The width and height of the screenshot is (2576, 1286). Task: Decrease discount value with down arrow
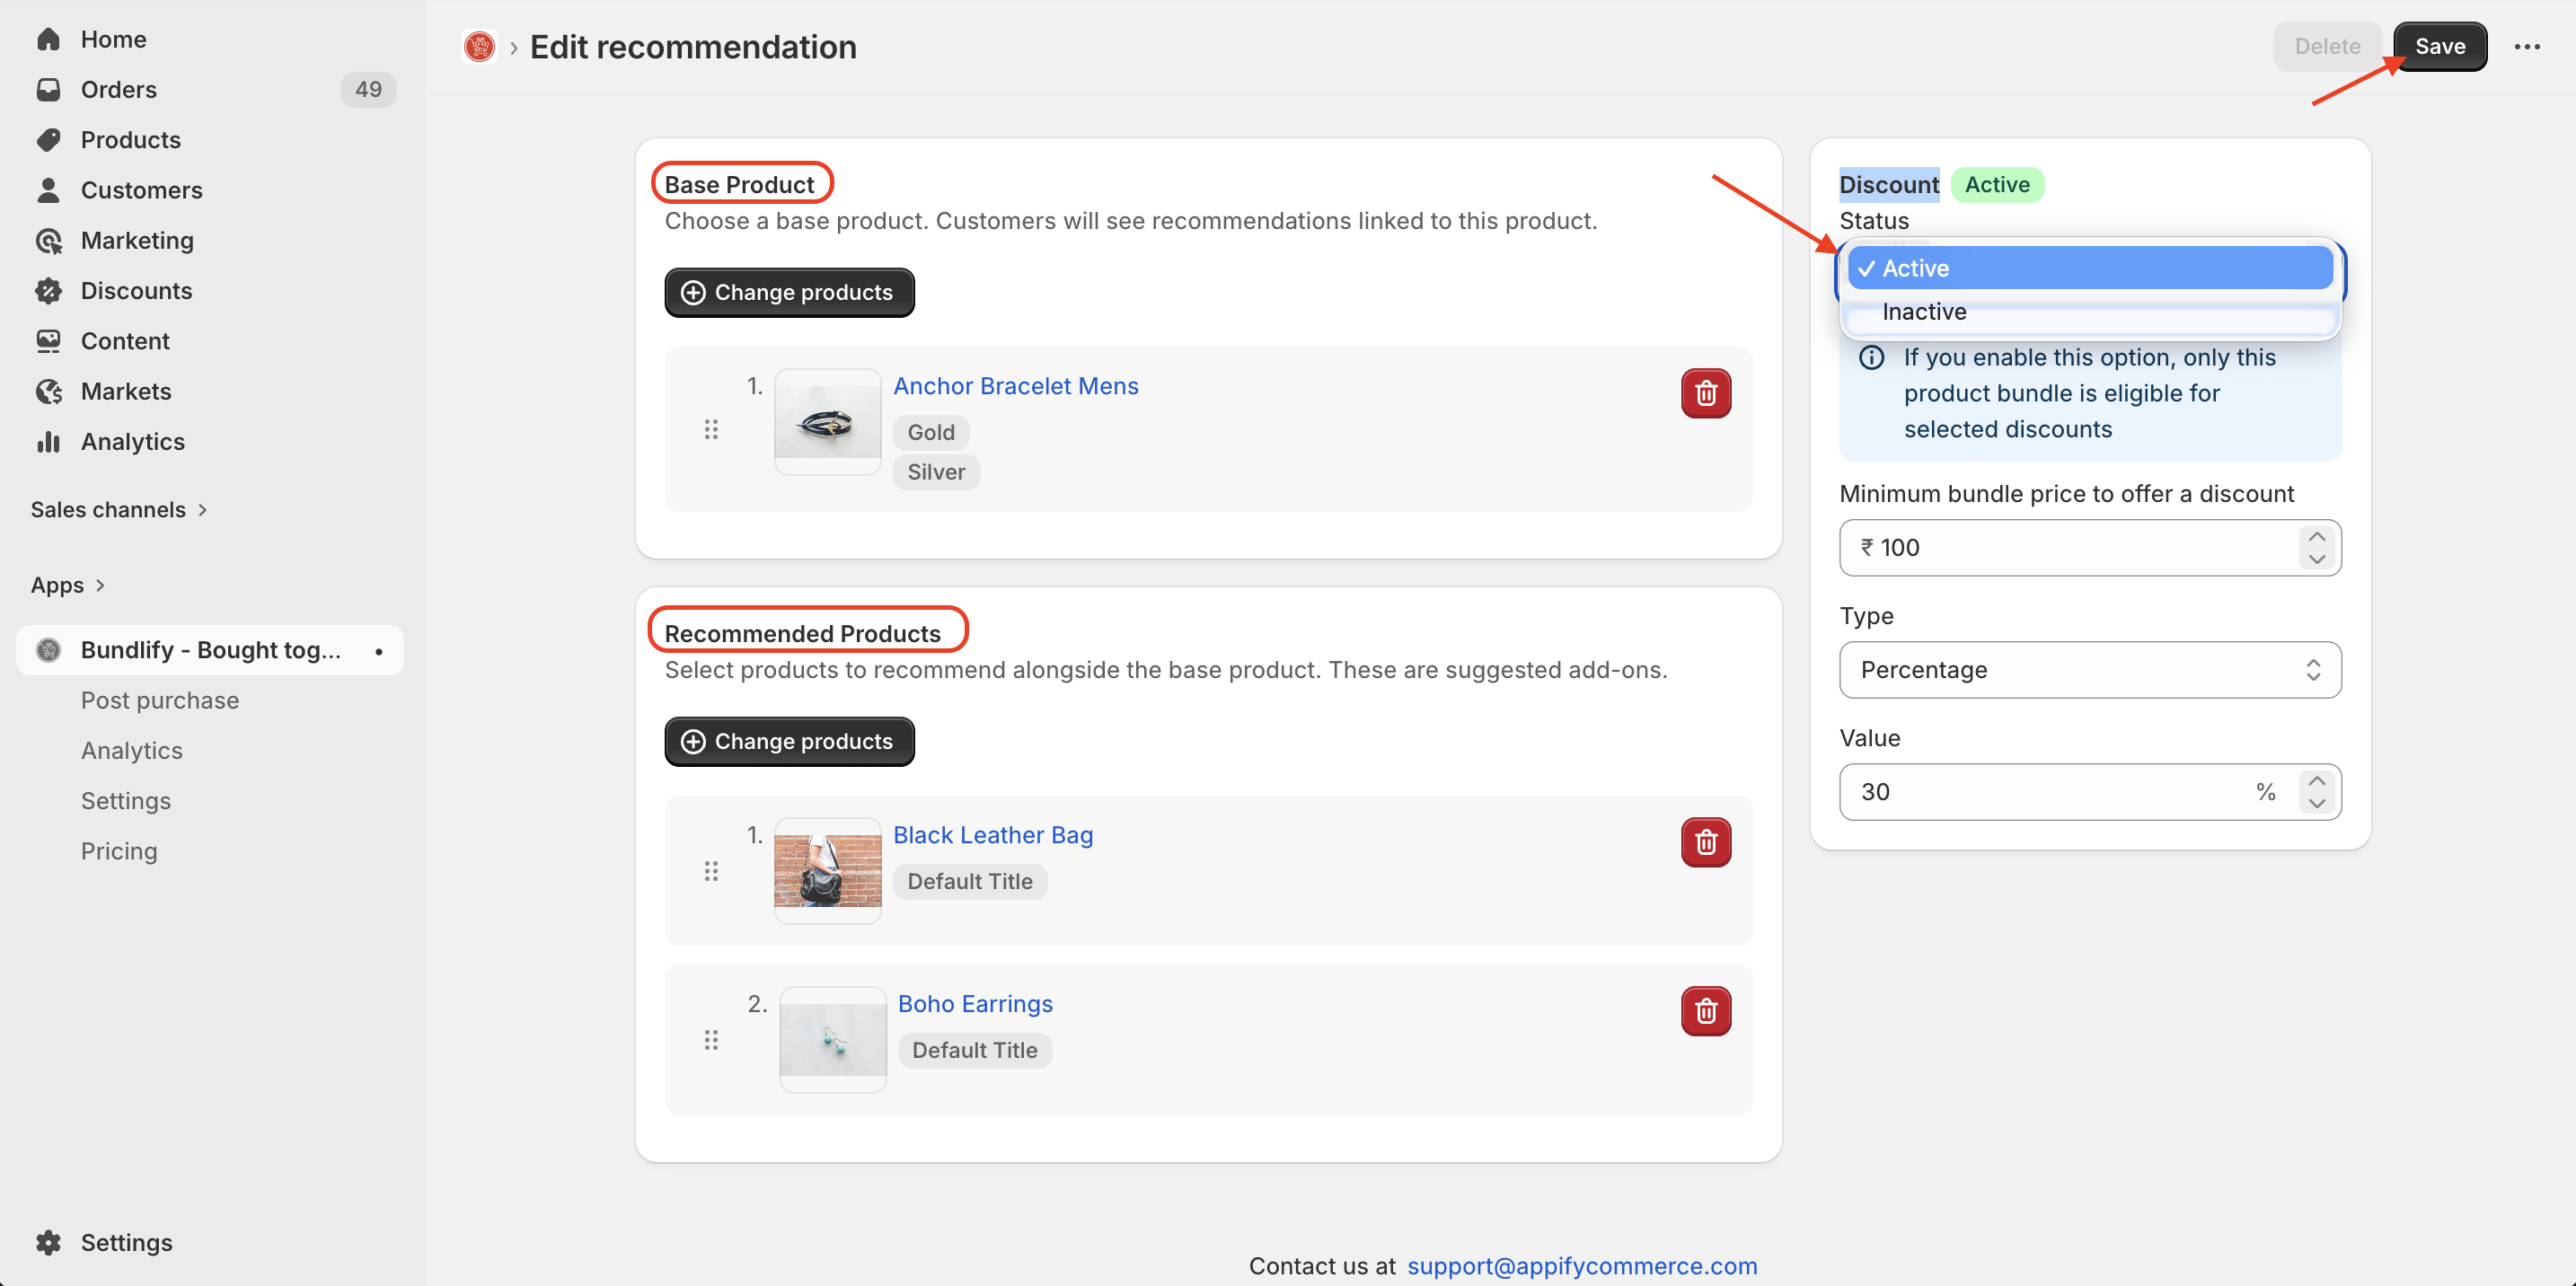2316,804
